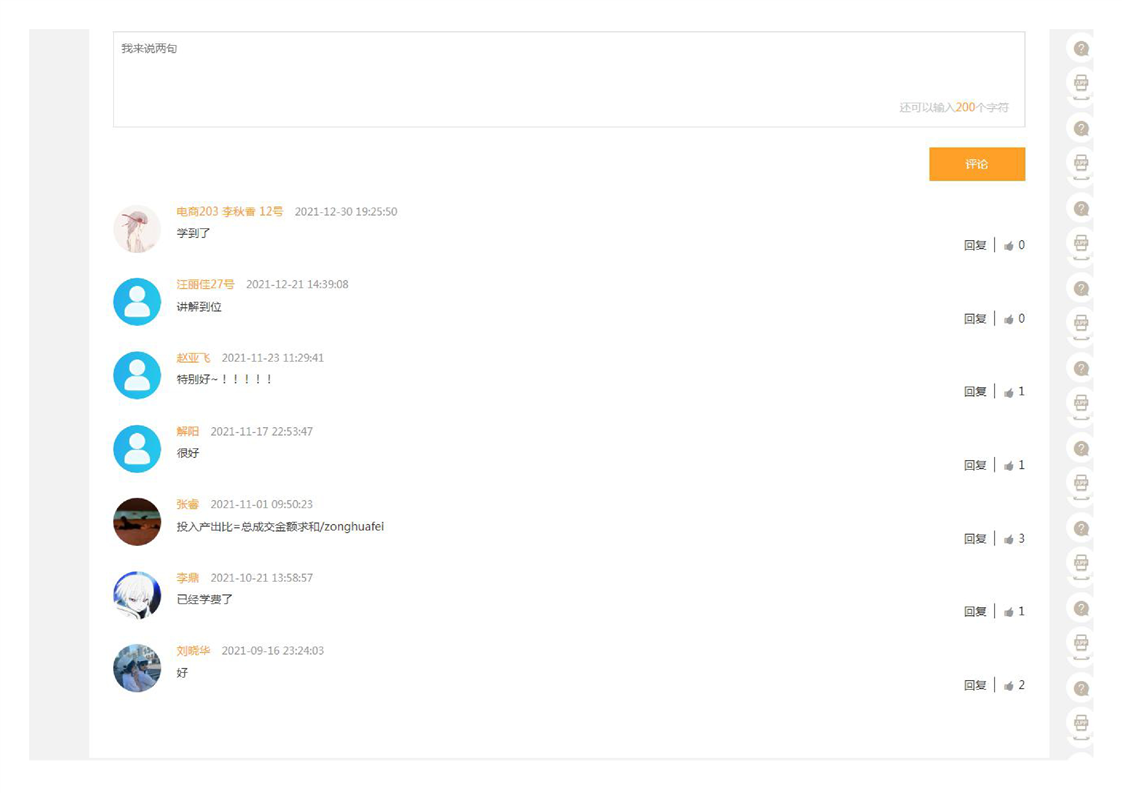Reply to the '学到了' comment
Viewport: 1122px width, 793px height.
point(974,246)
